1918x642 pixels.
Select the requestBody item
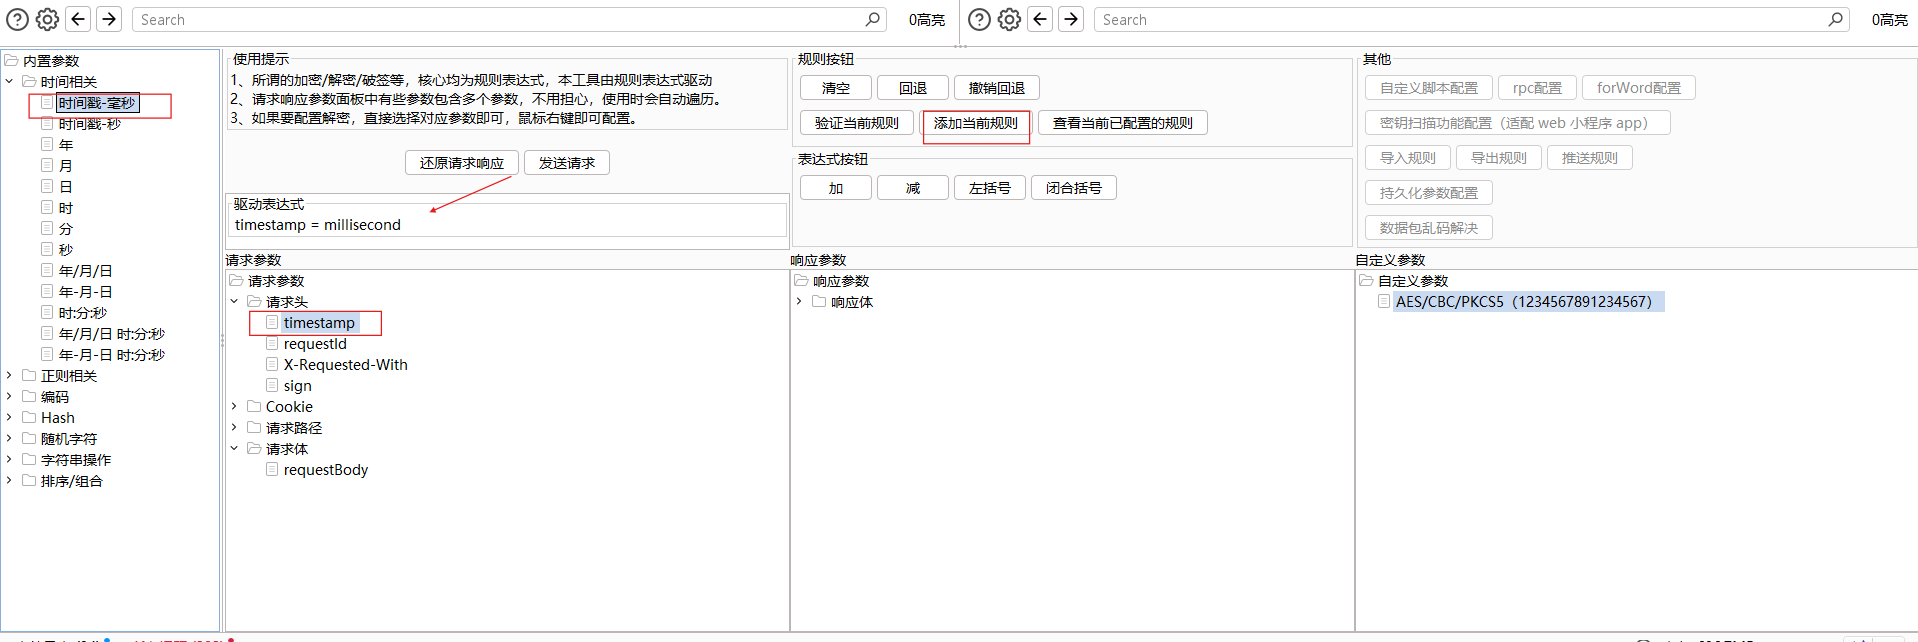pos(325,470)
